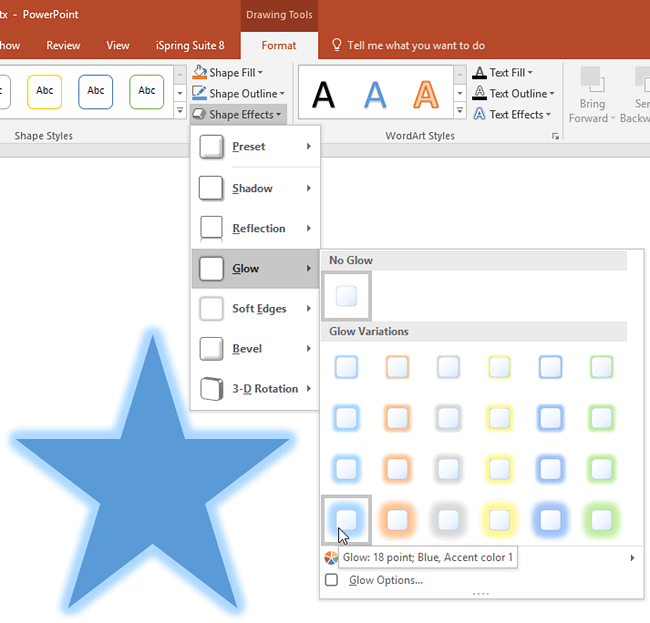Expand the Text Fill dropdown arrow
This screenshot has height=623, width=650.
click(530, 73)
